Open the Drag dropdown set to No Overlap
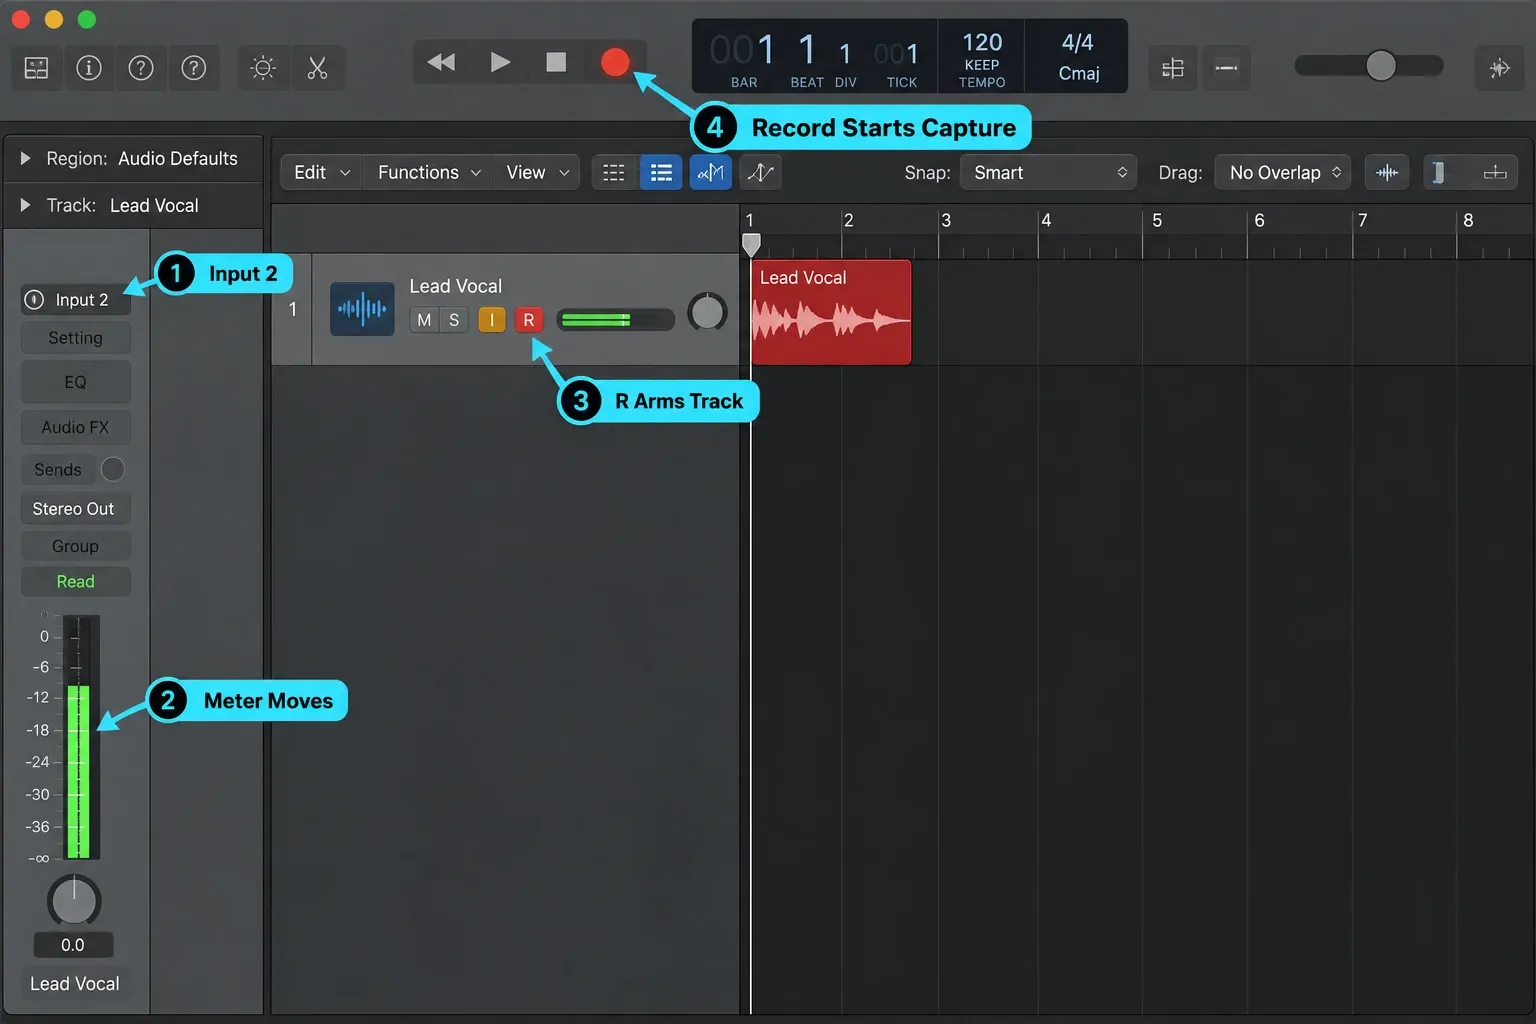This screenshot has height=1024, width=1536. coord(1283,173)
